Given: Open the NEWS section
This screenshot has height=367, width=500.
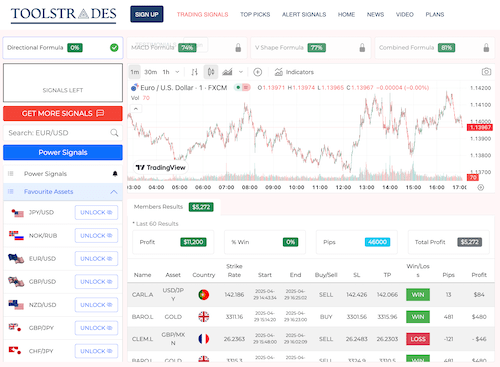Looking at the screenshot, I should (375, 15).
